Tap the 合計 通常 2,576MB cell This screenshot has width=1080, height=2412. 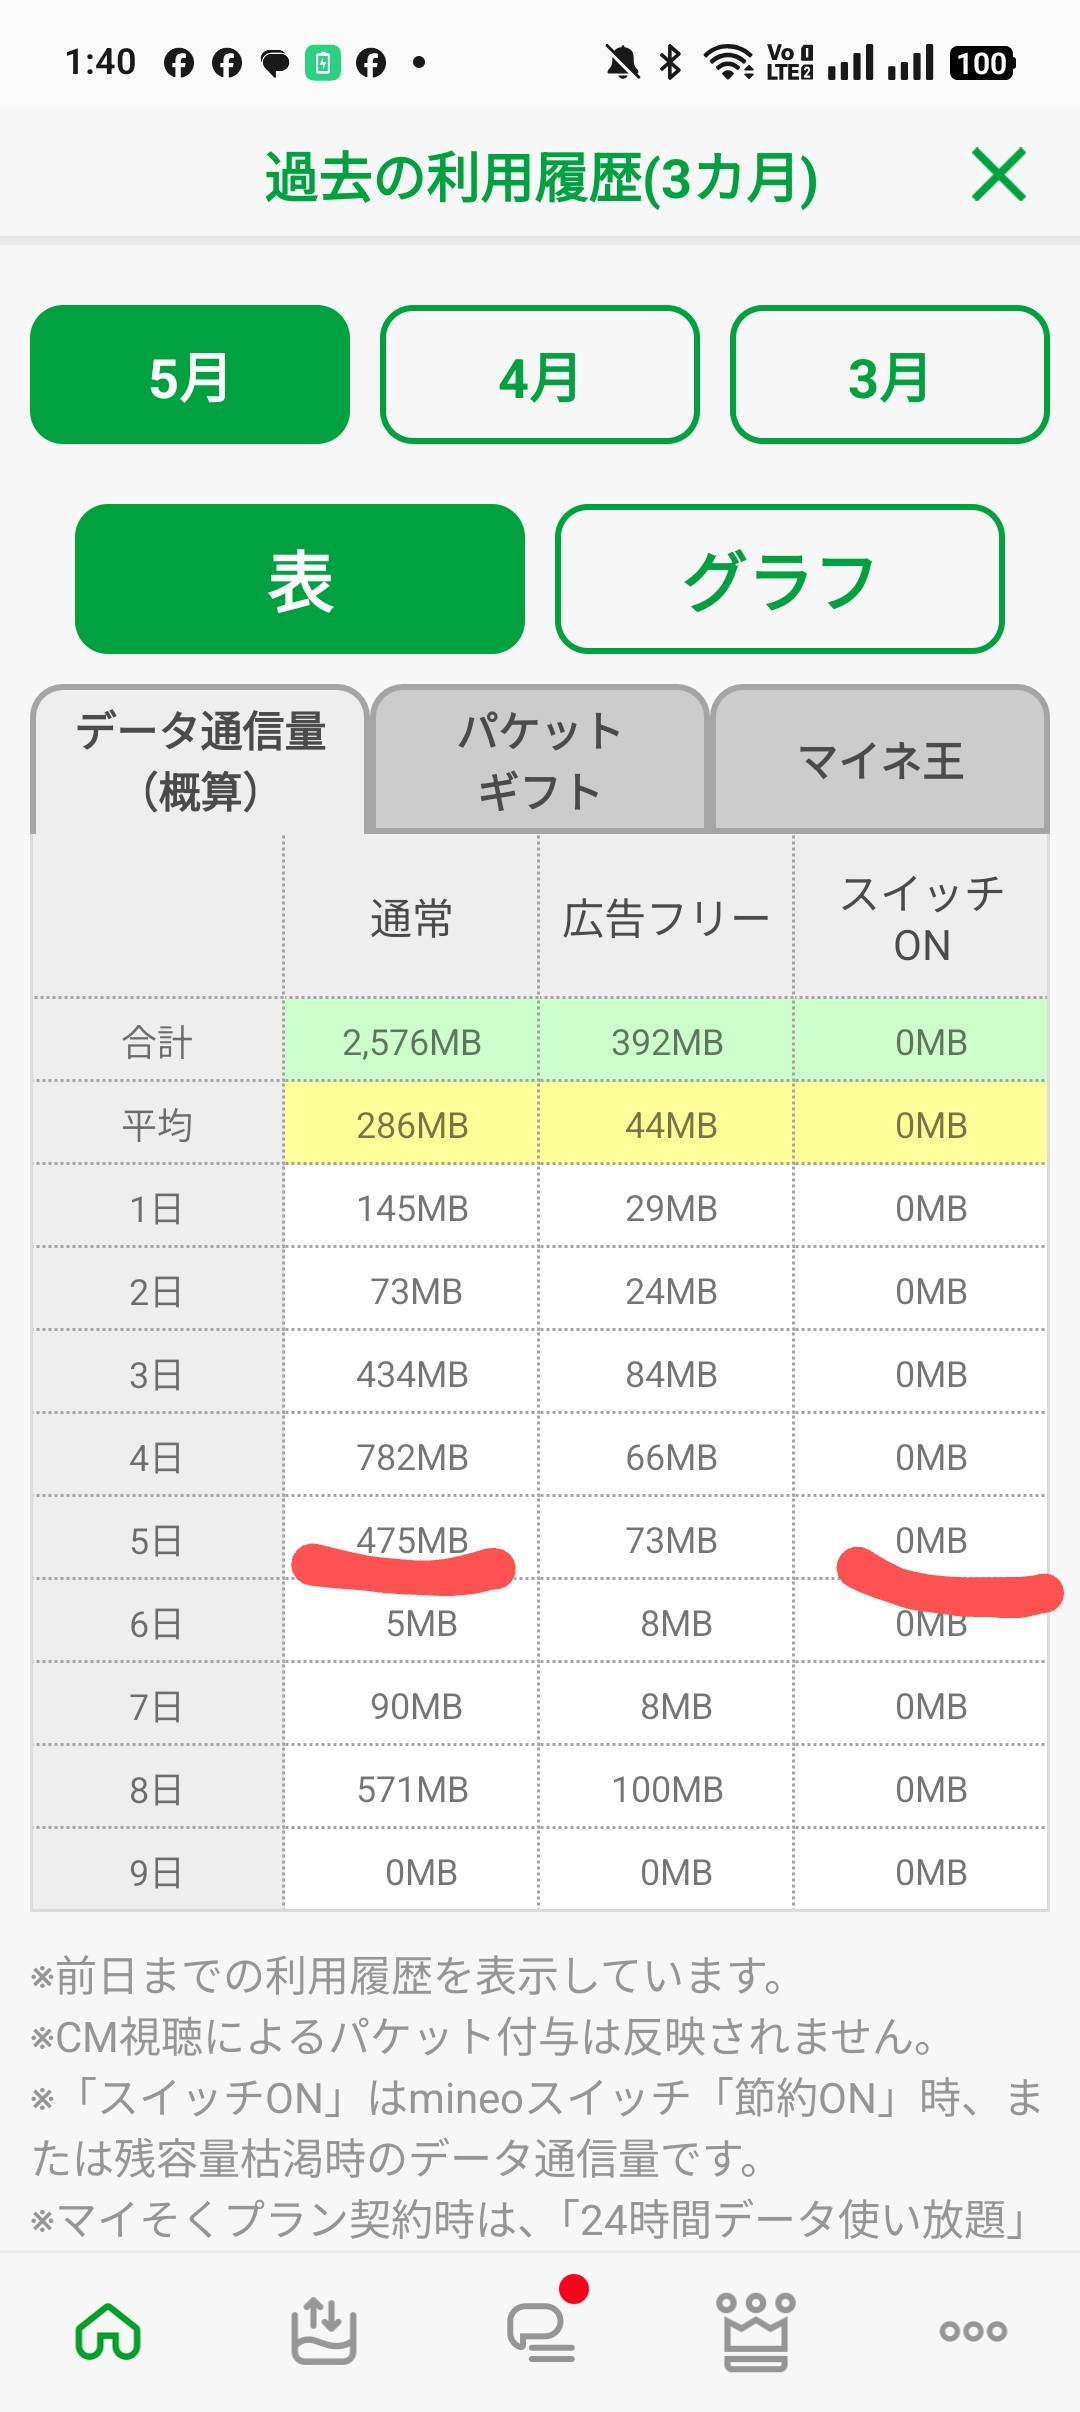pos(411,1042)
